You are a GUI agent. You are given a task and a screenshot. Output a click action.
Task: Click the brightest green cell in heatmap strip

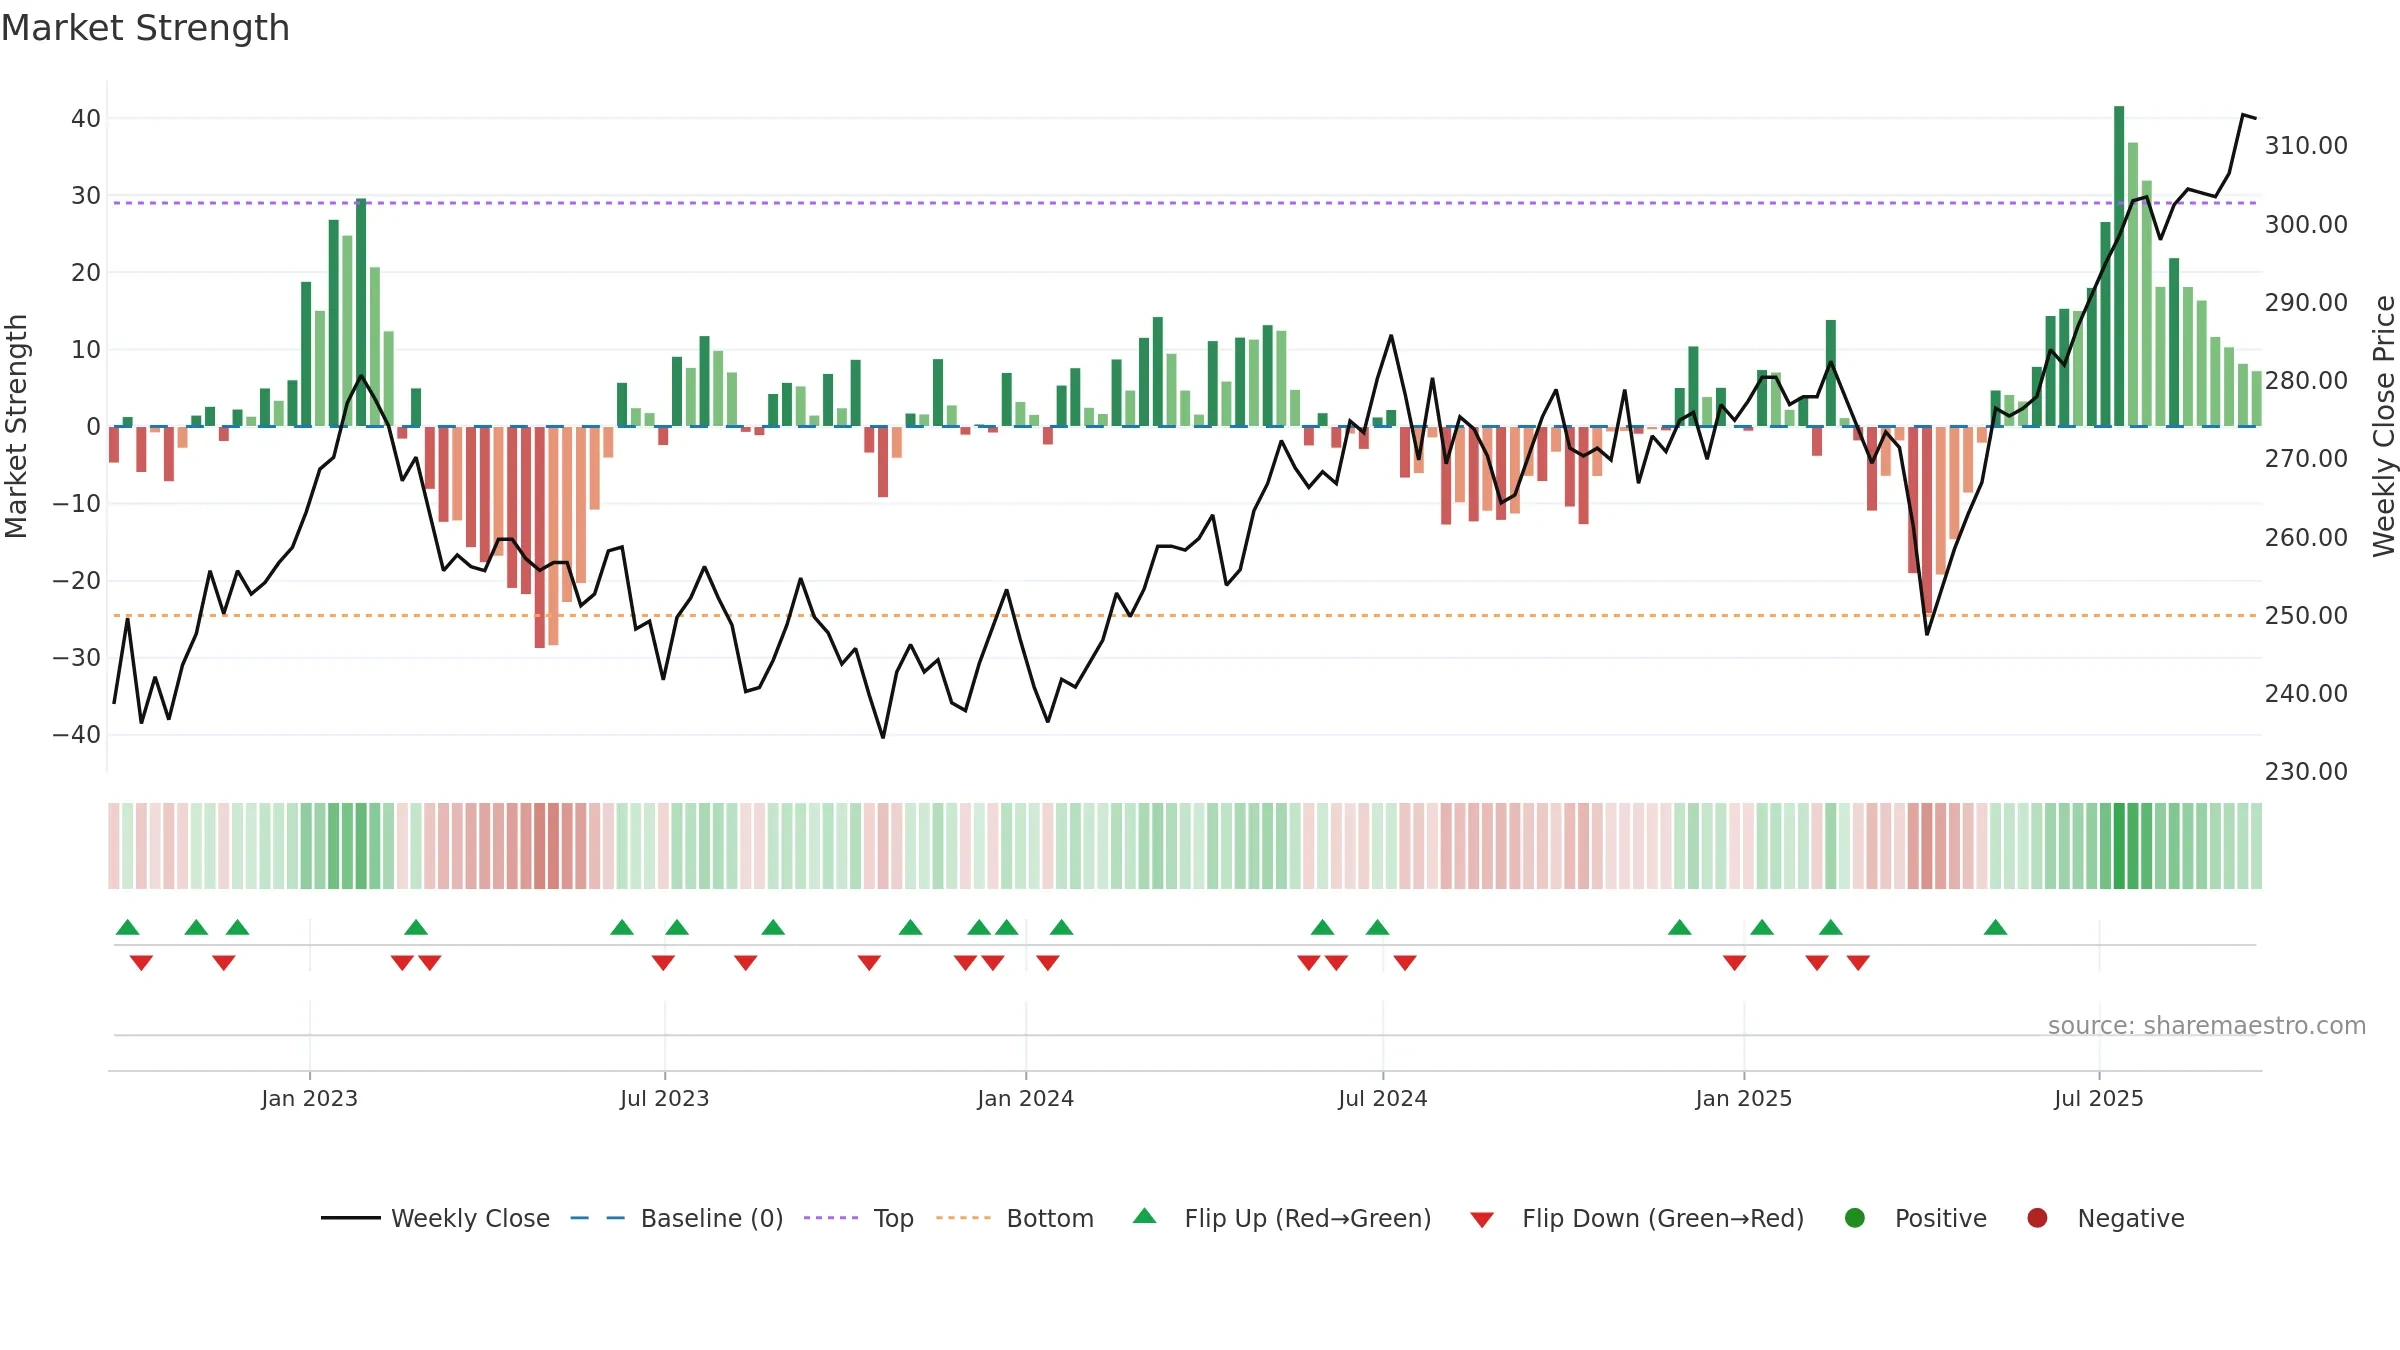click(2119, 845)
